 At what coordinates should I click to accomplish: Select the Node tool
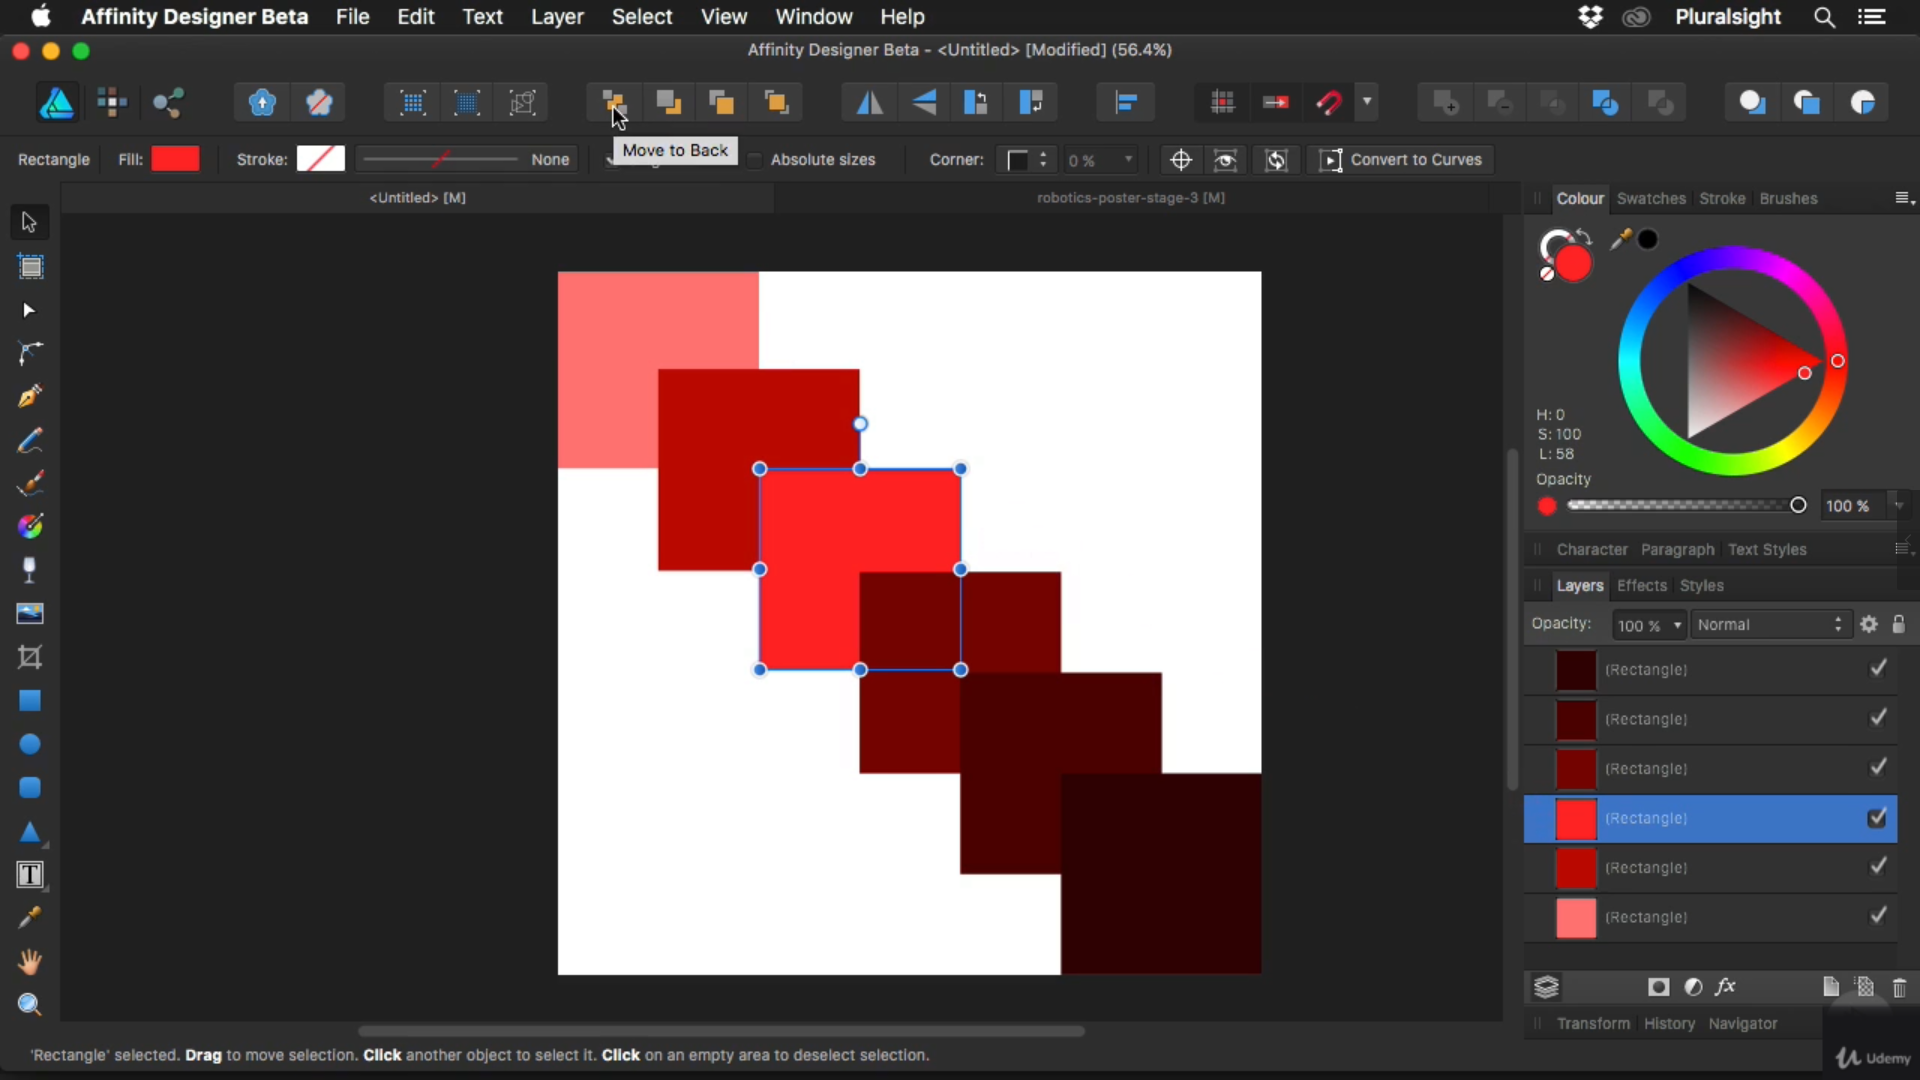(29, 311)
